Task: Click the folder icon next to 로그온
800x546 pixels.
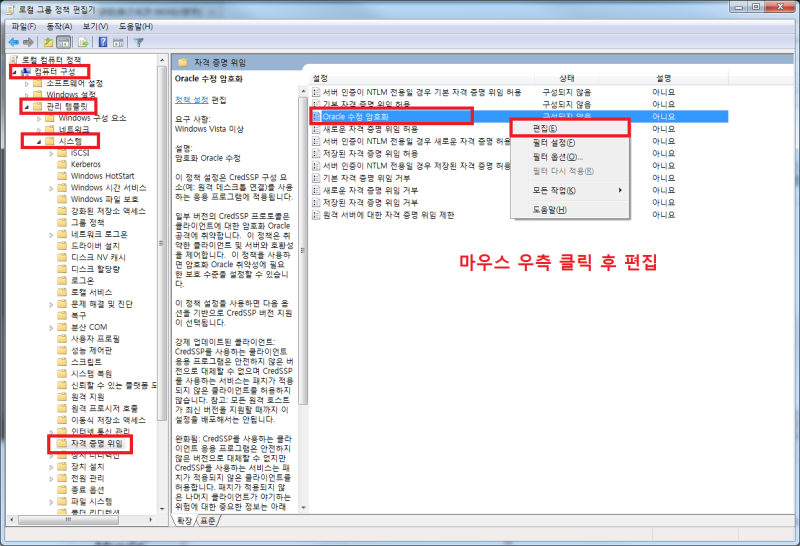Action: point(62,281)
